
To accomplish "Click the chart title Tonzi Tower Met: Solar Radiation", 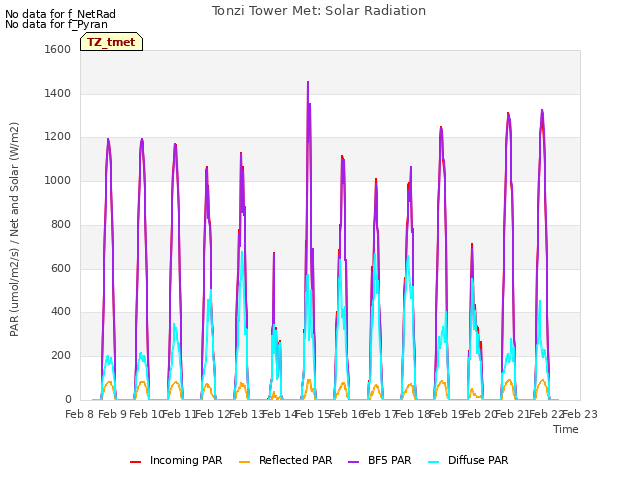I will coord(319,11).
